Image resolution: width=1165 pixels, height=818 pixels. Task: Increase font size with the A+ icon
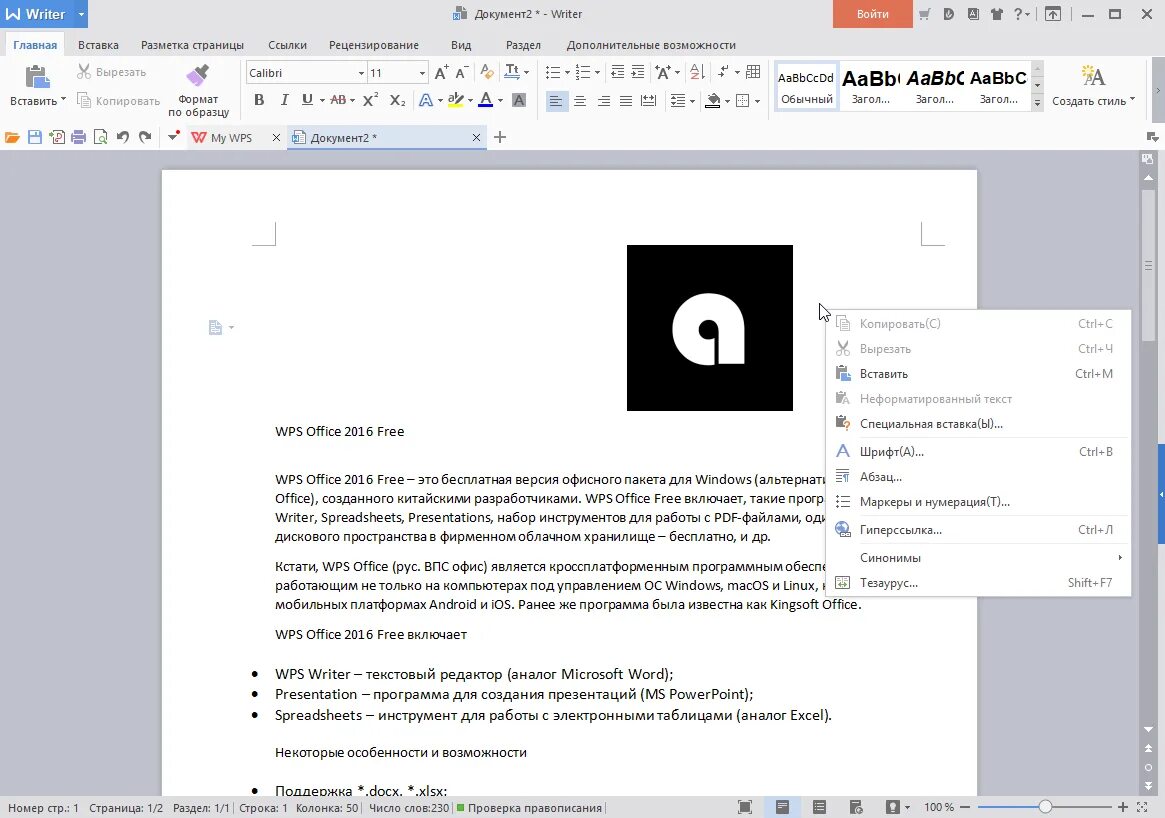click(441, 72)
